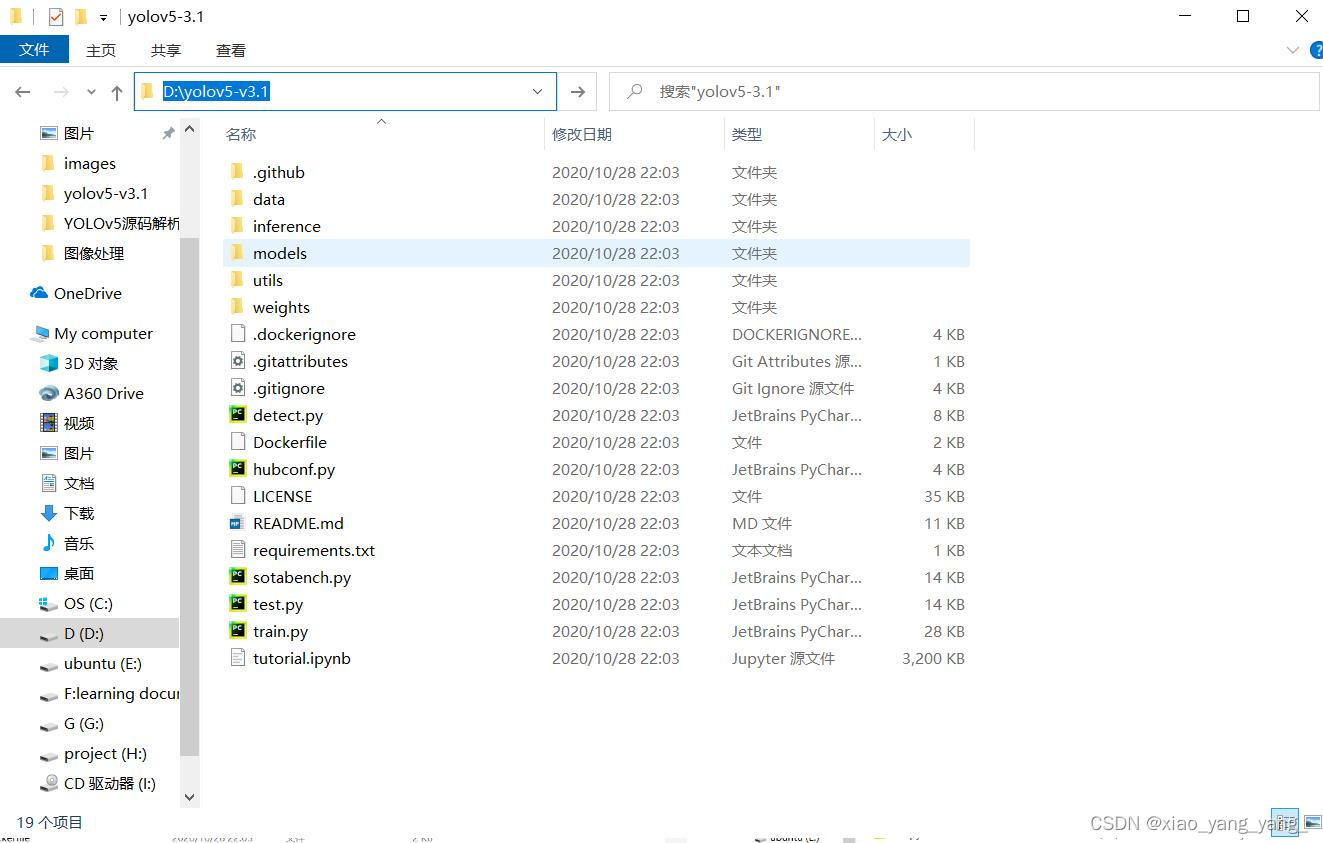Click the hubconf.py PyCharm file icon
Image resolution: width=1323 pixels, height=843 pixels.
237,469
